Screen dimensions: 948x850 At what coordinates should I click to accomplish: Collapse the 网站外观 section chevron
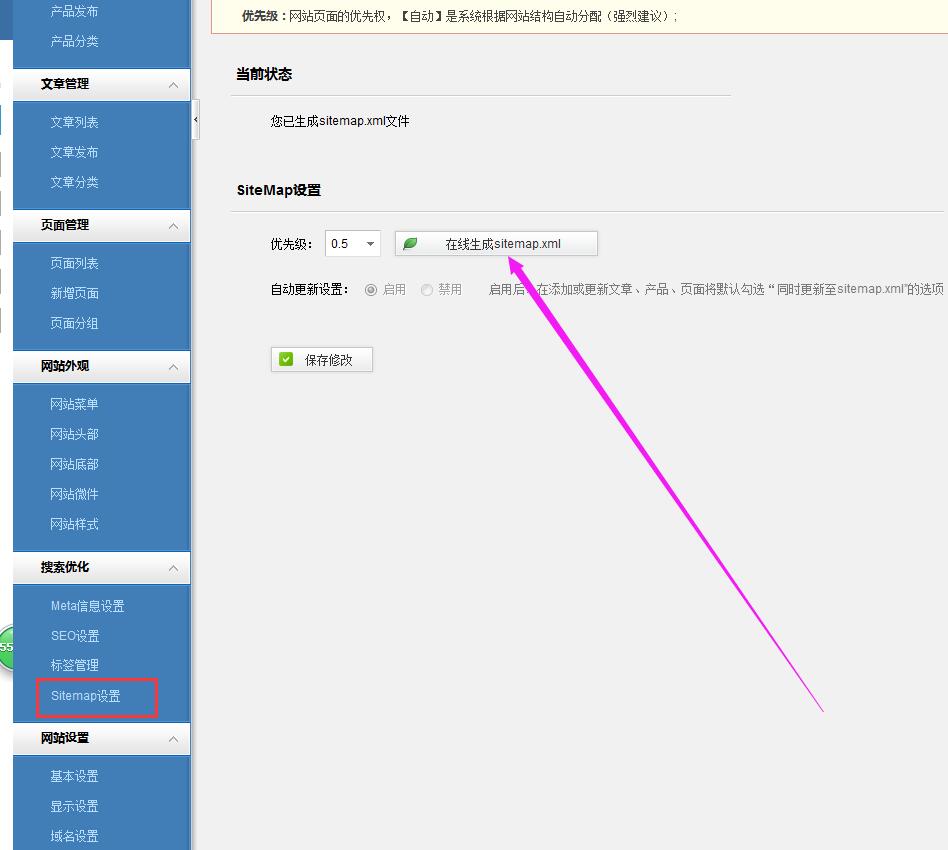point(175,366)
